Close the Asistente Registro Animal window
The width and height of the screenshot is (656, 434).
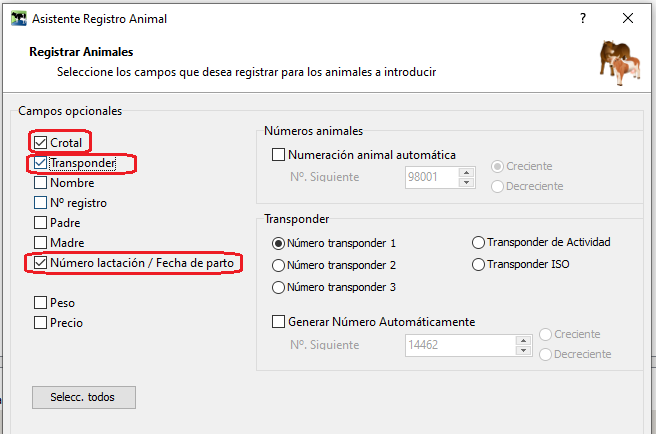(628, 18)
